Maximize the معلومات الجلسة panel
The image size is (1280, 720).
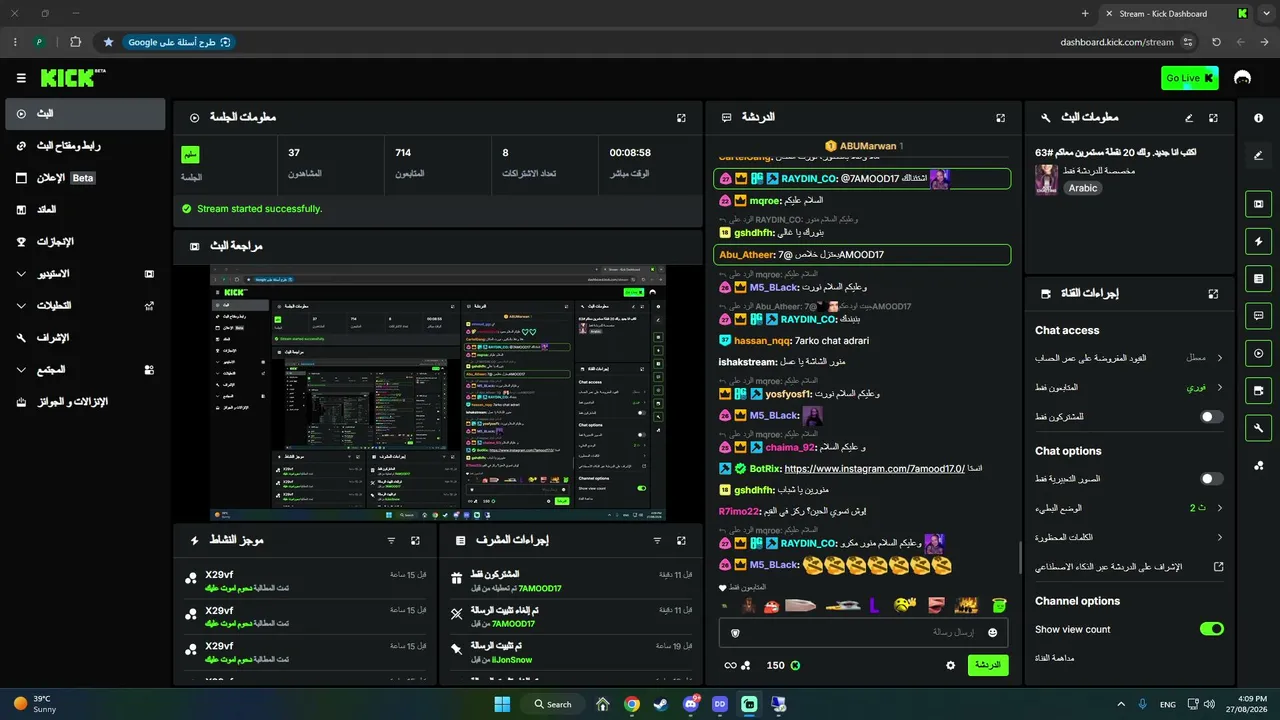[681, 117]
